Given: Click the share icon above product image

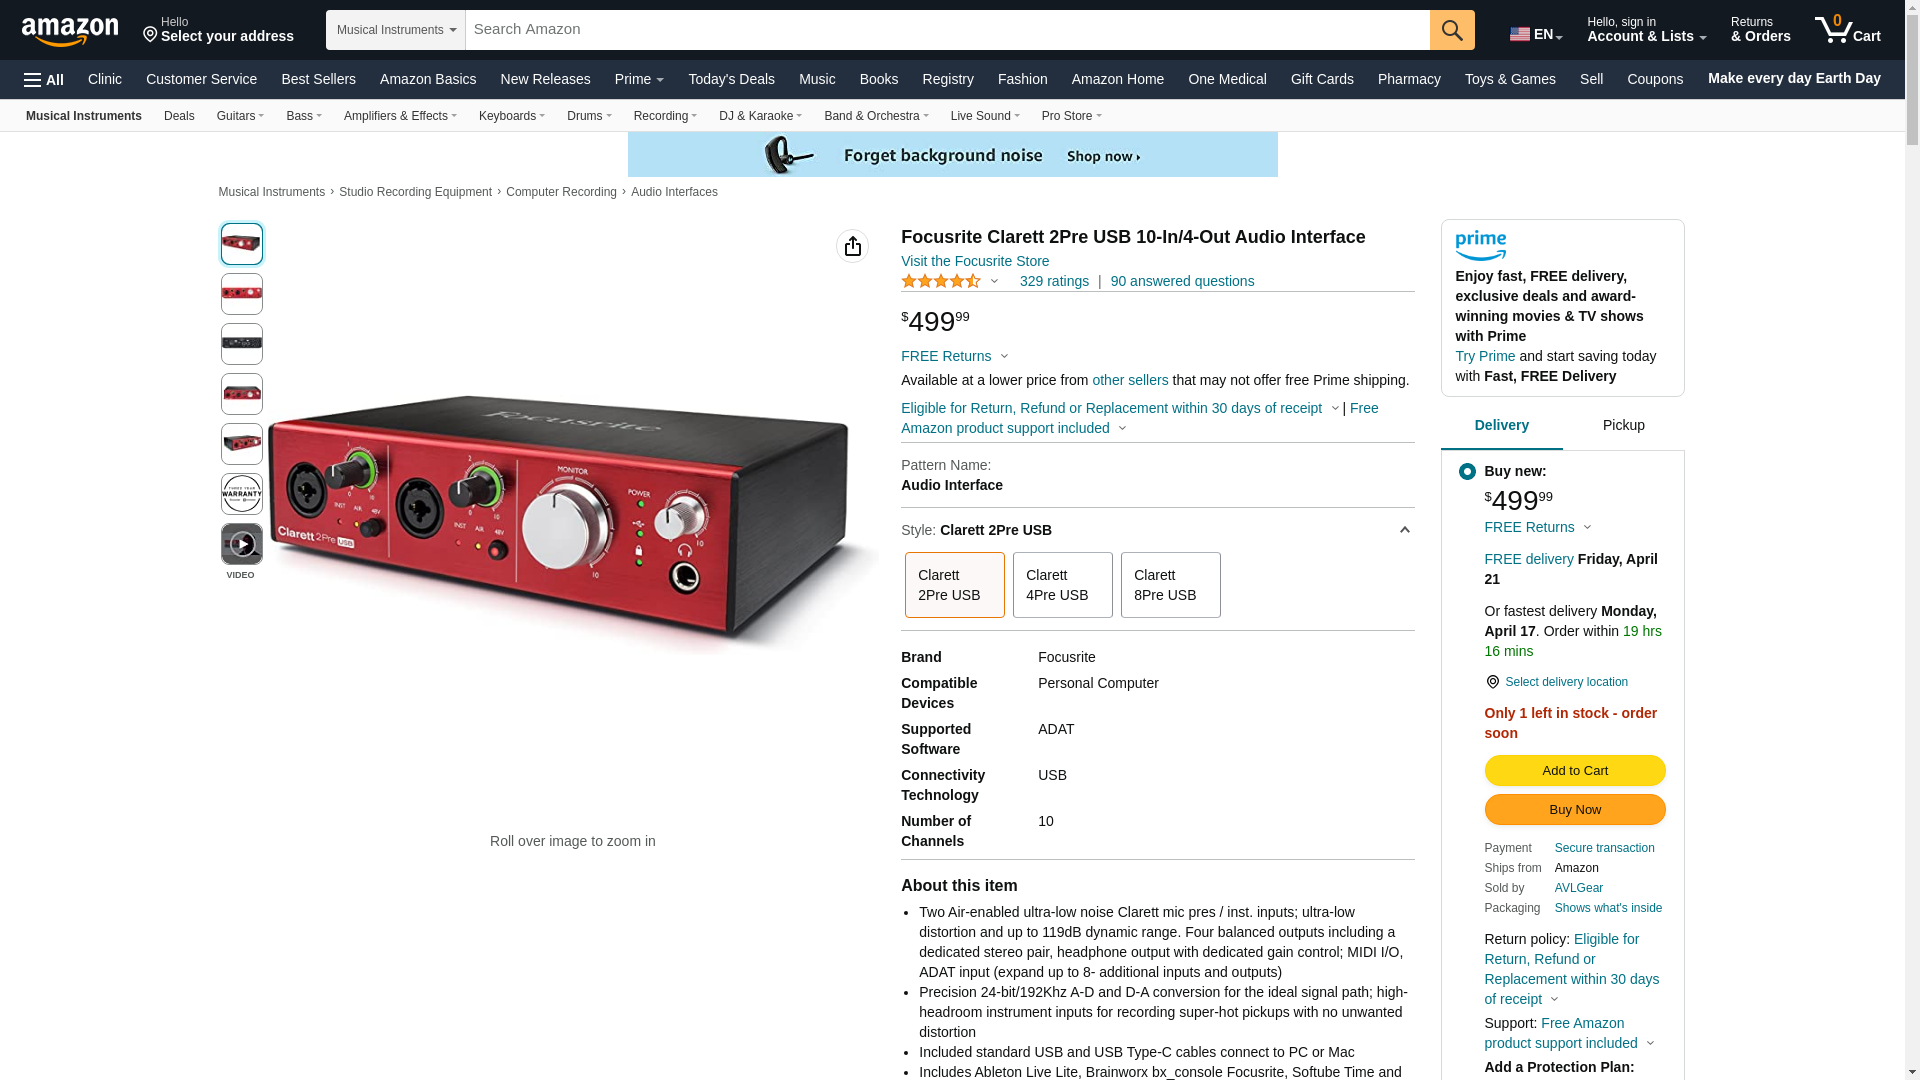Looking at the screenshot, I should pos(852,246).
